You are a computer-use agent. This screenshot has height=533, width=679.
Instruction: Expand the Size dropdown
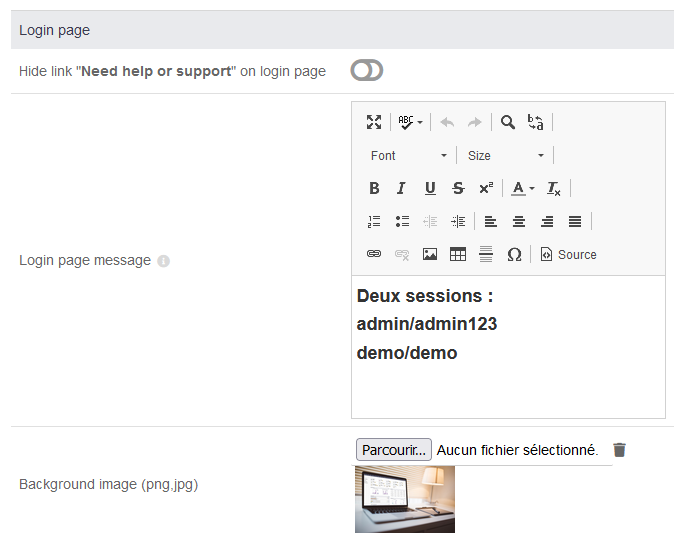pos(506,155)
